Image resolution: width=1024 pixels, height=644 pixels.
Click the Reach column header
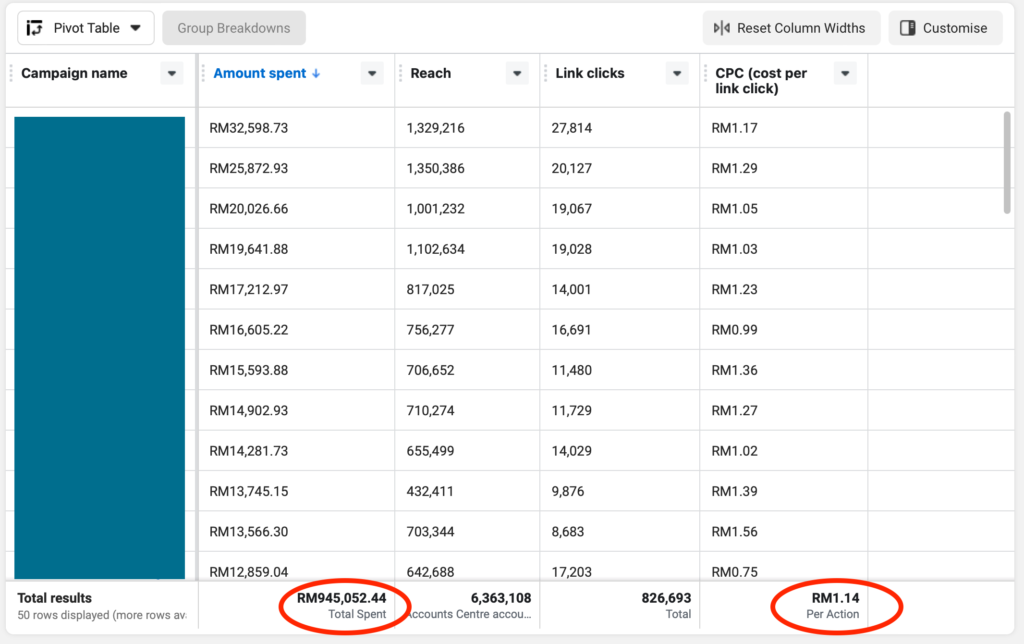pos(430,73)
